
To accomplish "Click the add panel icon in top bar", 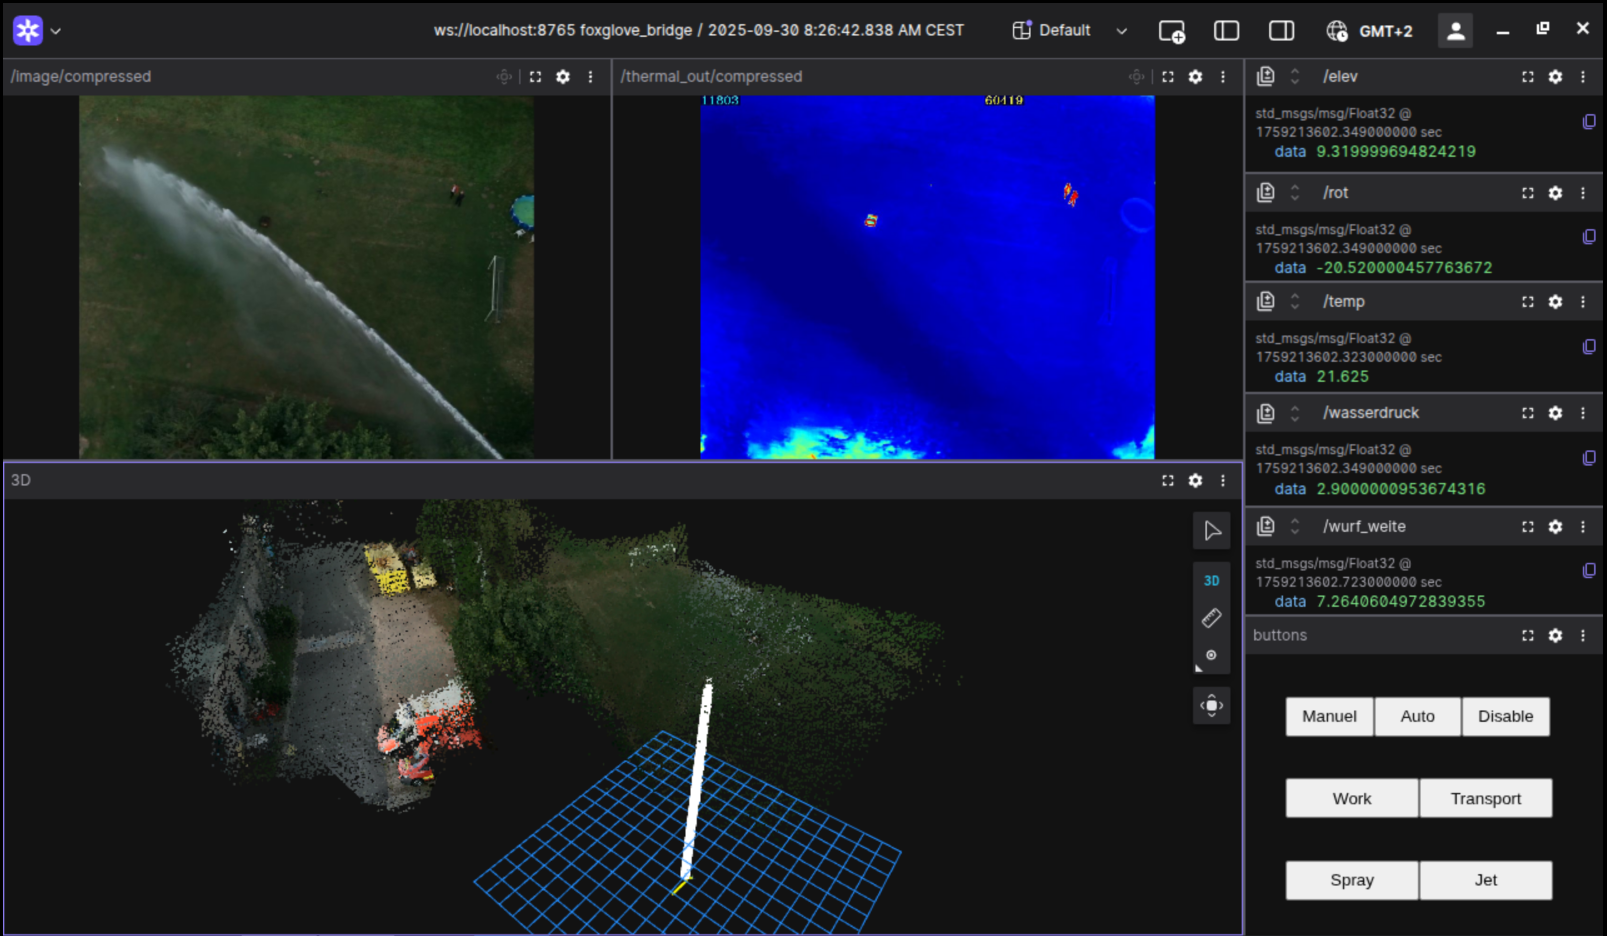I will (x=1171, y=31).
